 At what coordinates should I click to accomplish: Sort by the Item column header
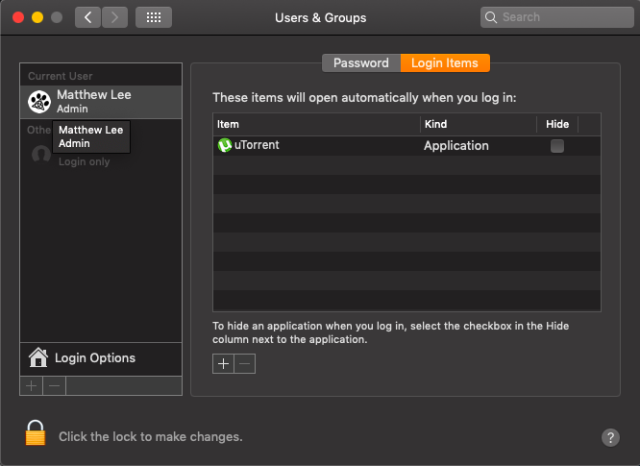[x=315, y=124]
